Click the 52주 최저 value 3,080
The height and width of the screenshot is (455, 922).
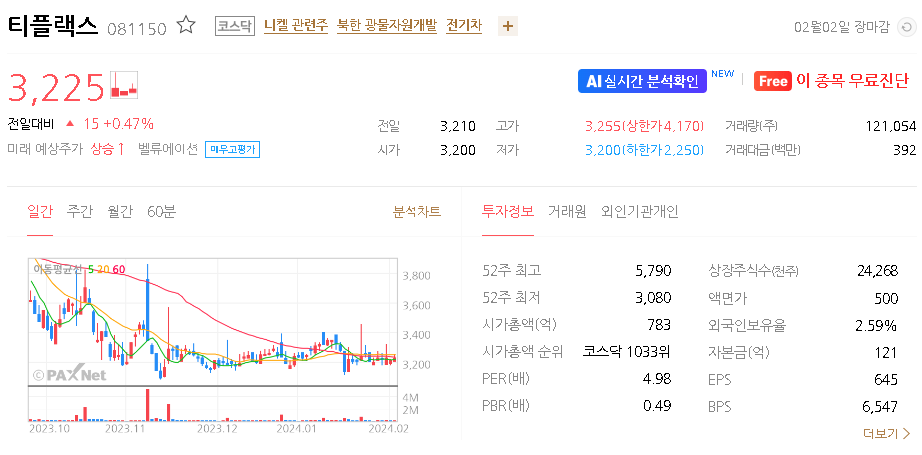(x=653, y=298)
